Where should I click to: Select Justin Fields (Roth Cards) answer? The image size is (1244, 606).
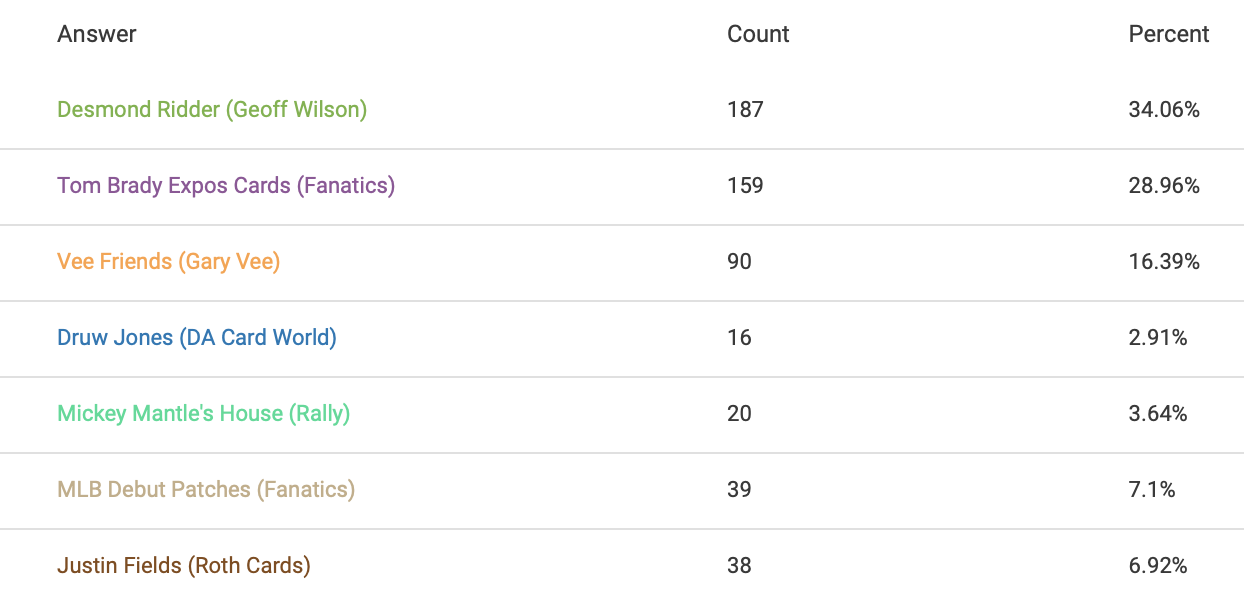(184, 566)
